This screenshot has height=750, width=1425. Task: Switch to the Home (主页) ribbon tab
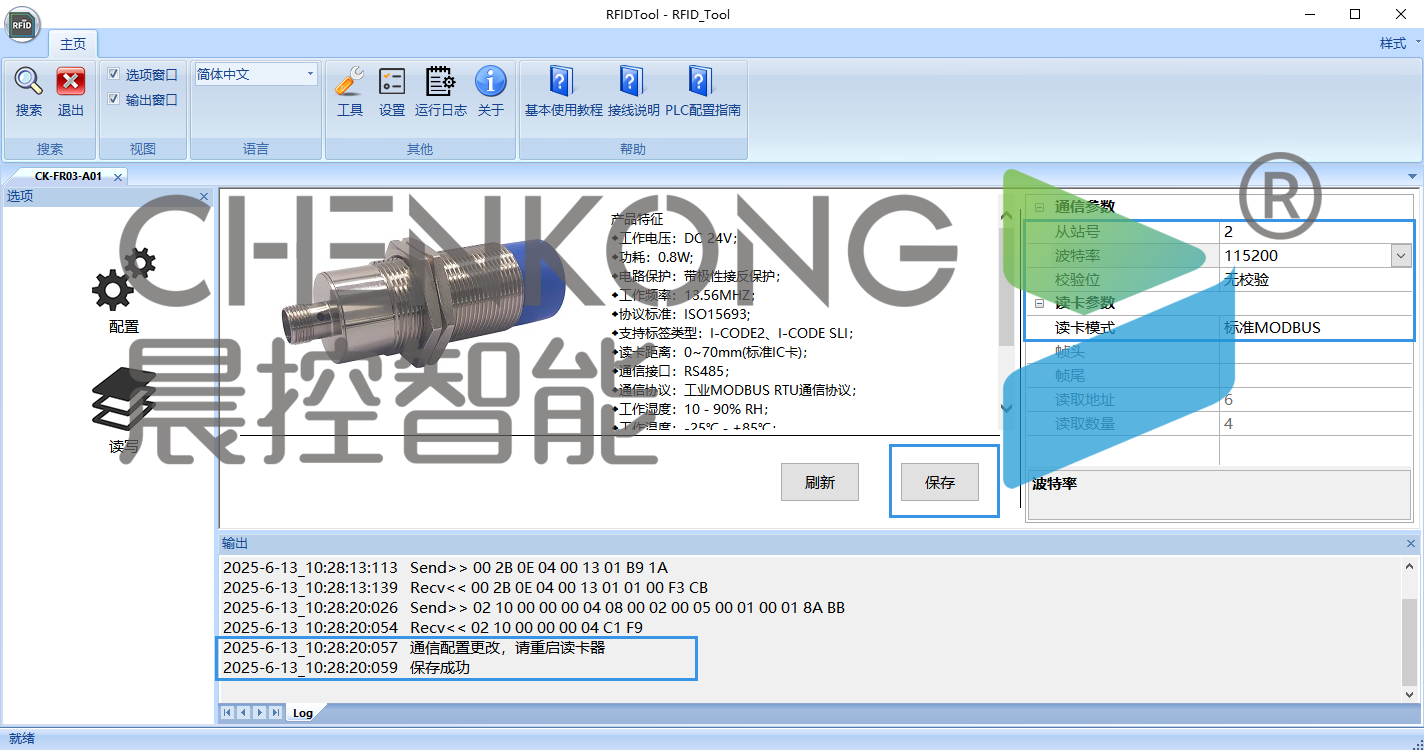click(x=73, y=44)
